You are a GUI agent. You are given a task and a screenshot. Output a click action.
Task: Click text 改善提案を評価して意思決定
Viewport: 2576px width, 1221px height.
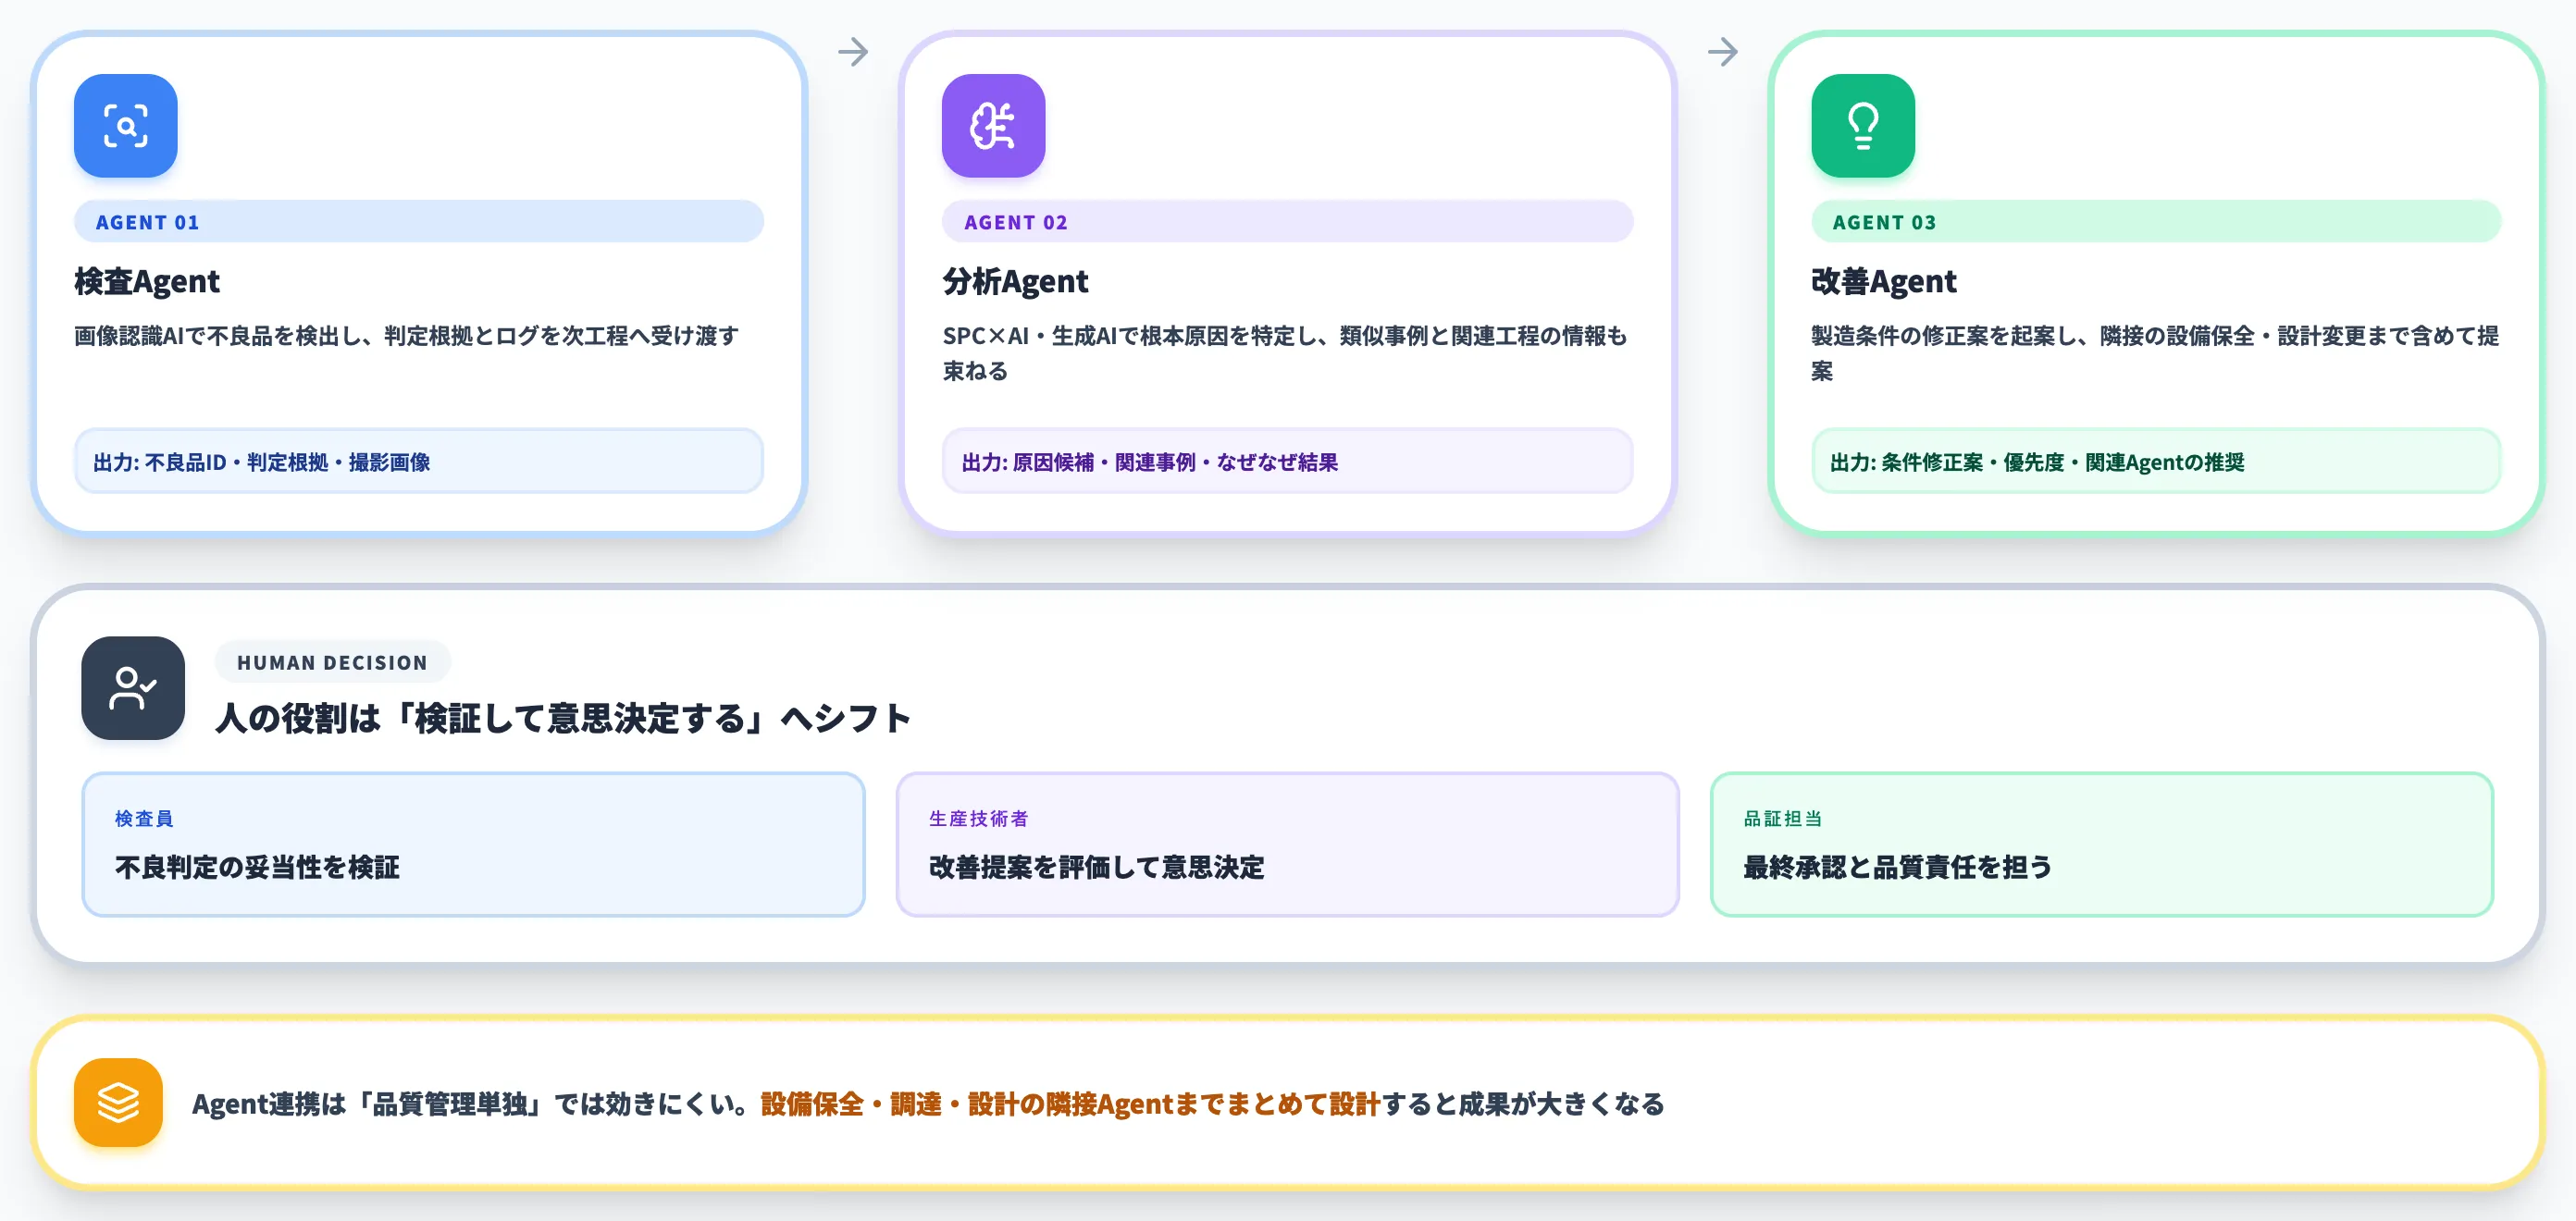1096,867
